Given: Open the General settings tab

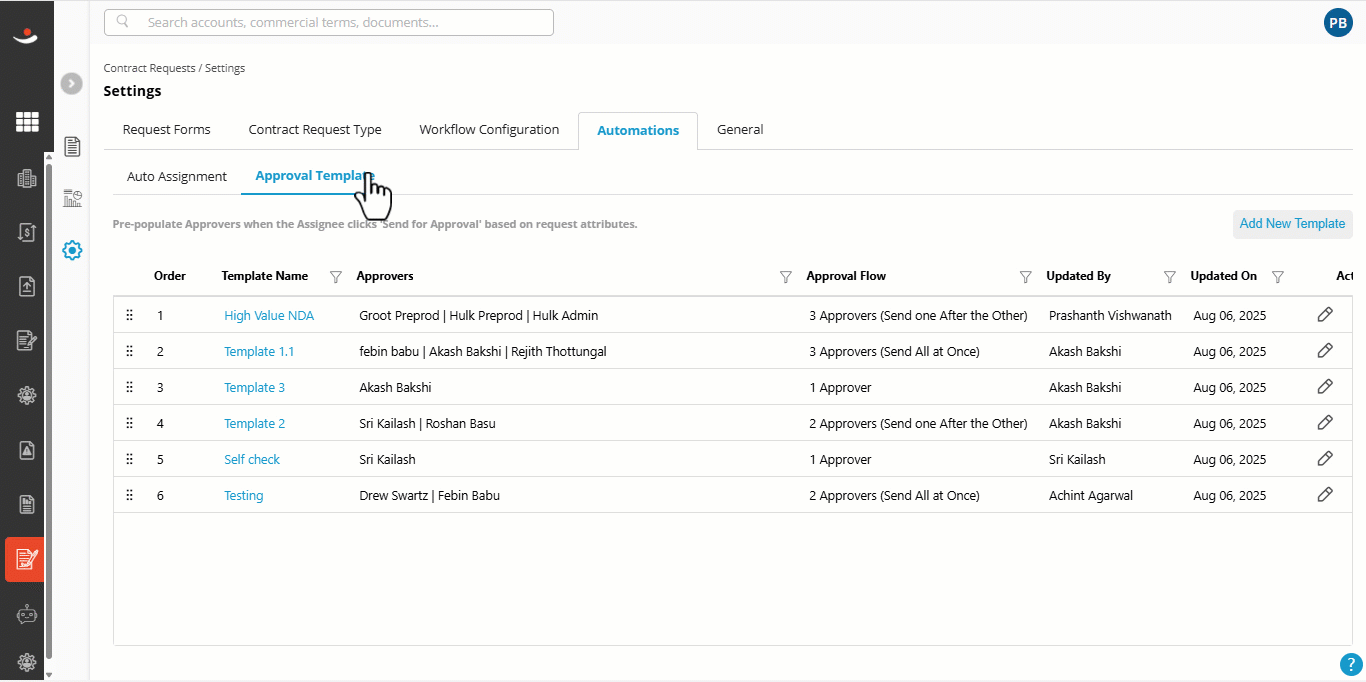Looking at the screenshot, I should 740,130.
